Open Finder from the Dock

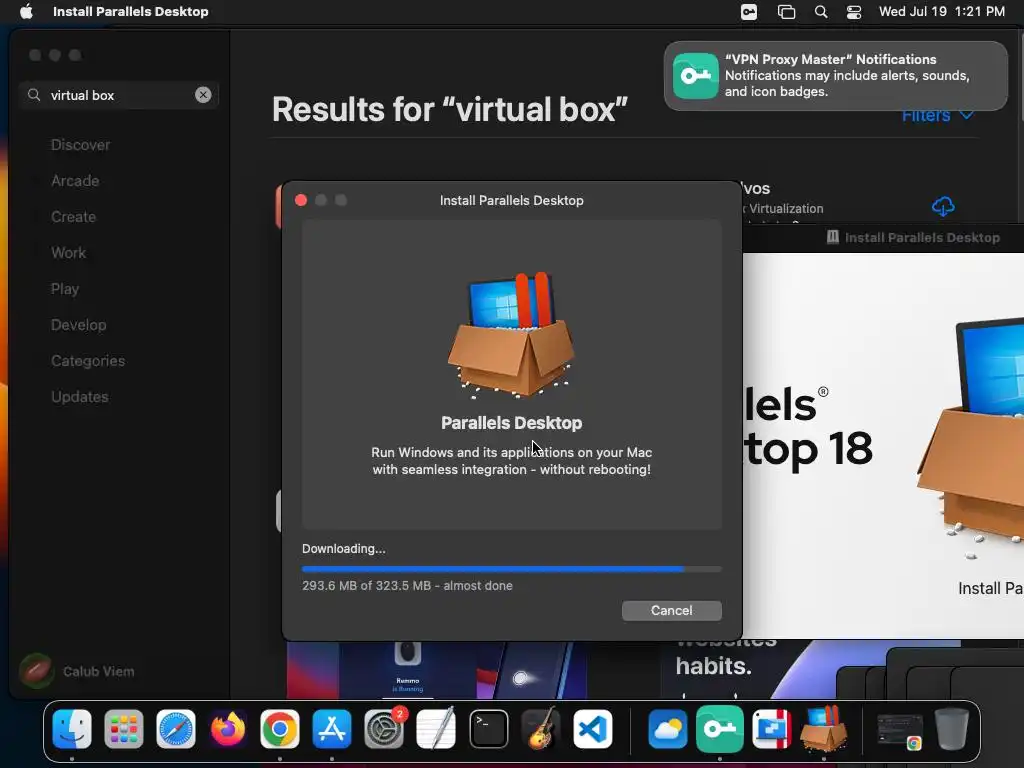point(72,729)
